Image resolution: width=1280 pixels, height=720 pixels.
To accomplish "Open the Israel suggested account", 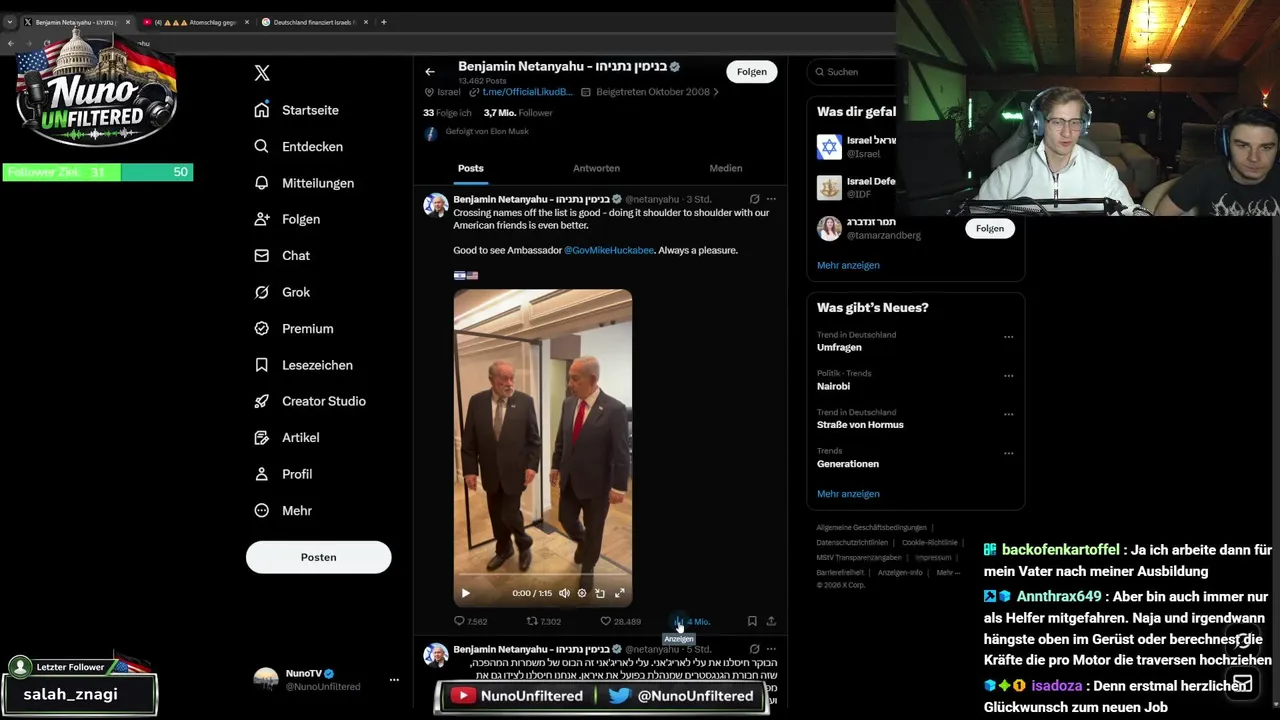I will [856, 147].
